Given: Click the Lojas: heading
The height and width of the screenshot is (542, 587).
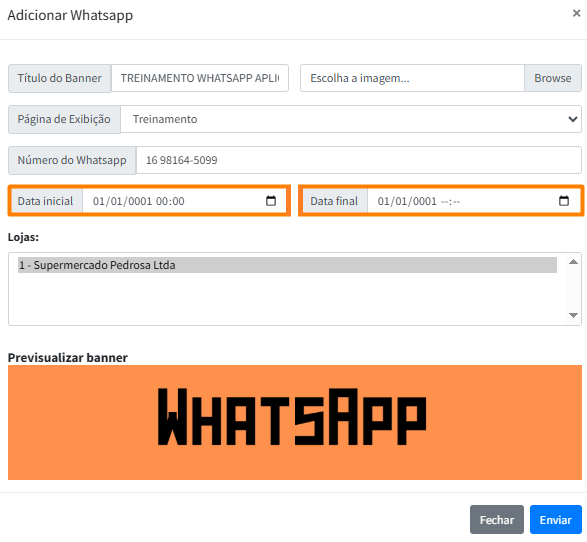Looking at the screenshot, I should (23, 237).
